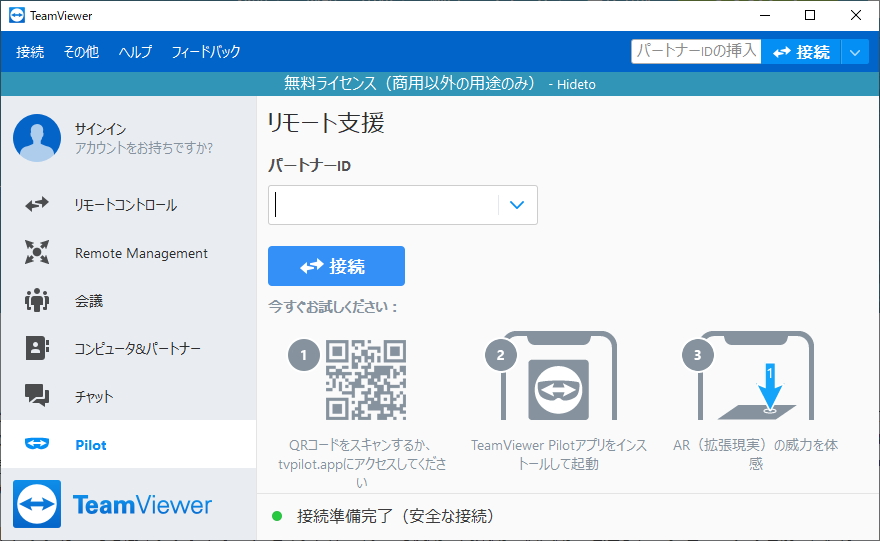Click the AR arrow phone illustration
Viewport: 880px width, 541px height.
click(x=755, y=375)
